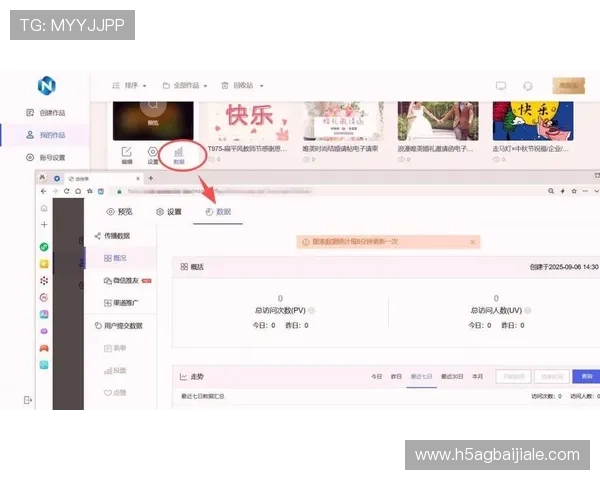Dismiss the orange notice banner
Viewport: 600px width, 480px height.
point(473,242)
